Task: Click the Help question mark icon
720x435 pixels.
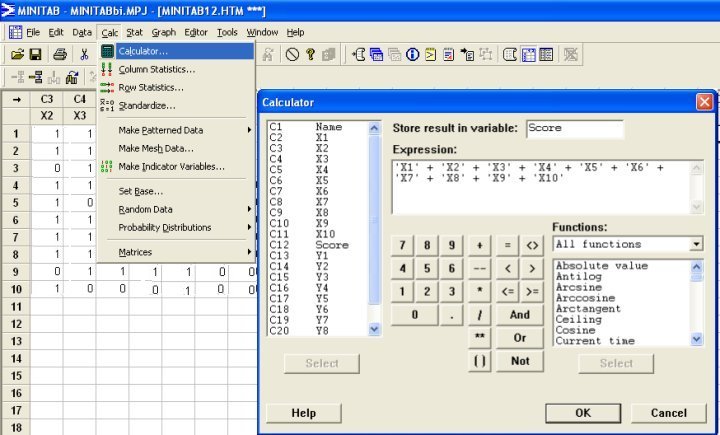Action: (311, 54)
